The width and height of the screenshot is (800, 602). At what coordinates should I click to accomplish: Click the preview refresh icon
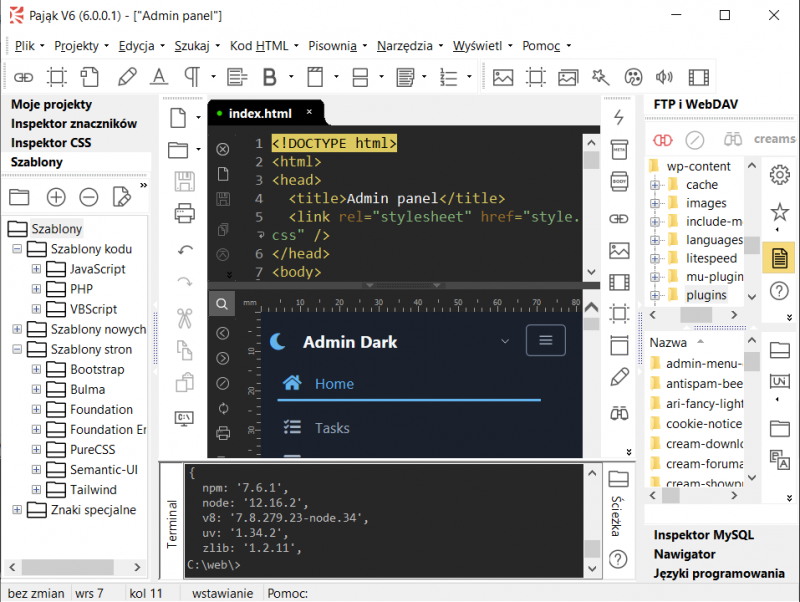[223, 408]
